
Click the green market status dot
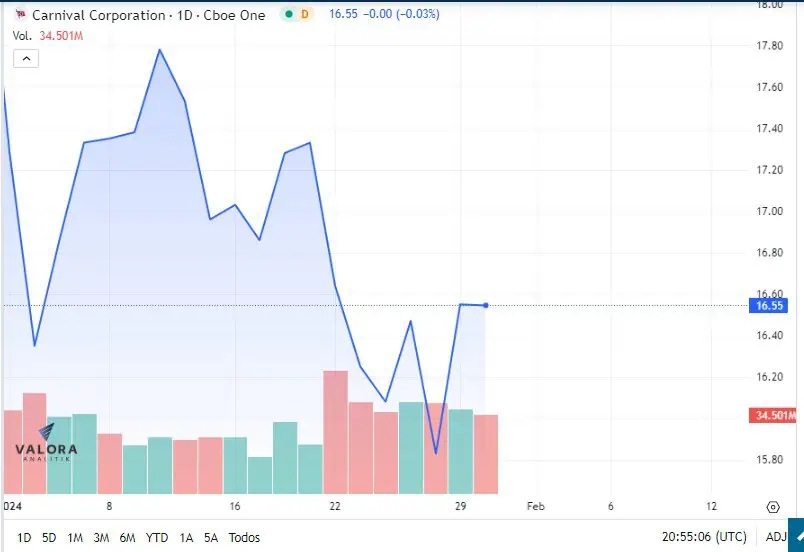point(289,14)
